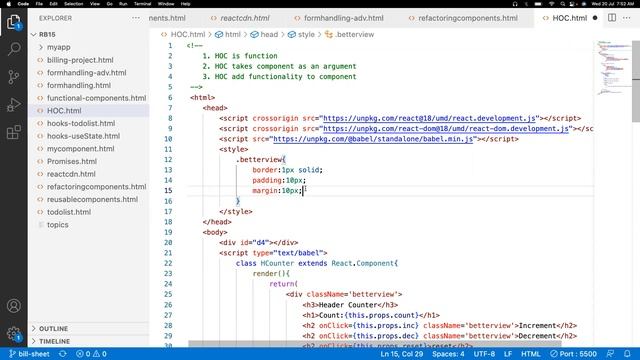The width and height of the screenshot is (640, 360).
Task: Open formhandling.html in explorer
Action: (x=89, y=85)
